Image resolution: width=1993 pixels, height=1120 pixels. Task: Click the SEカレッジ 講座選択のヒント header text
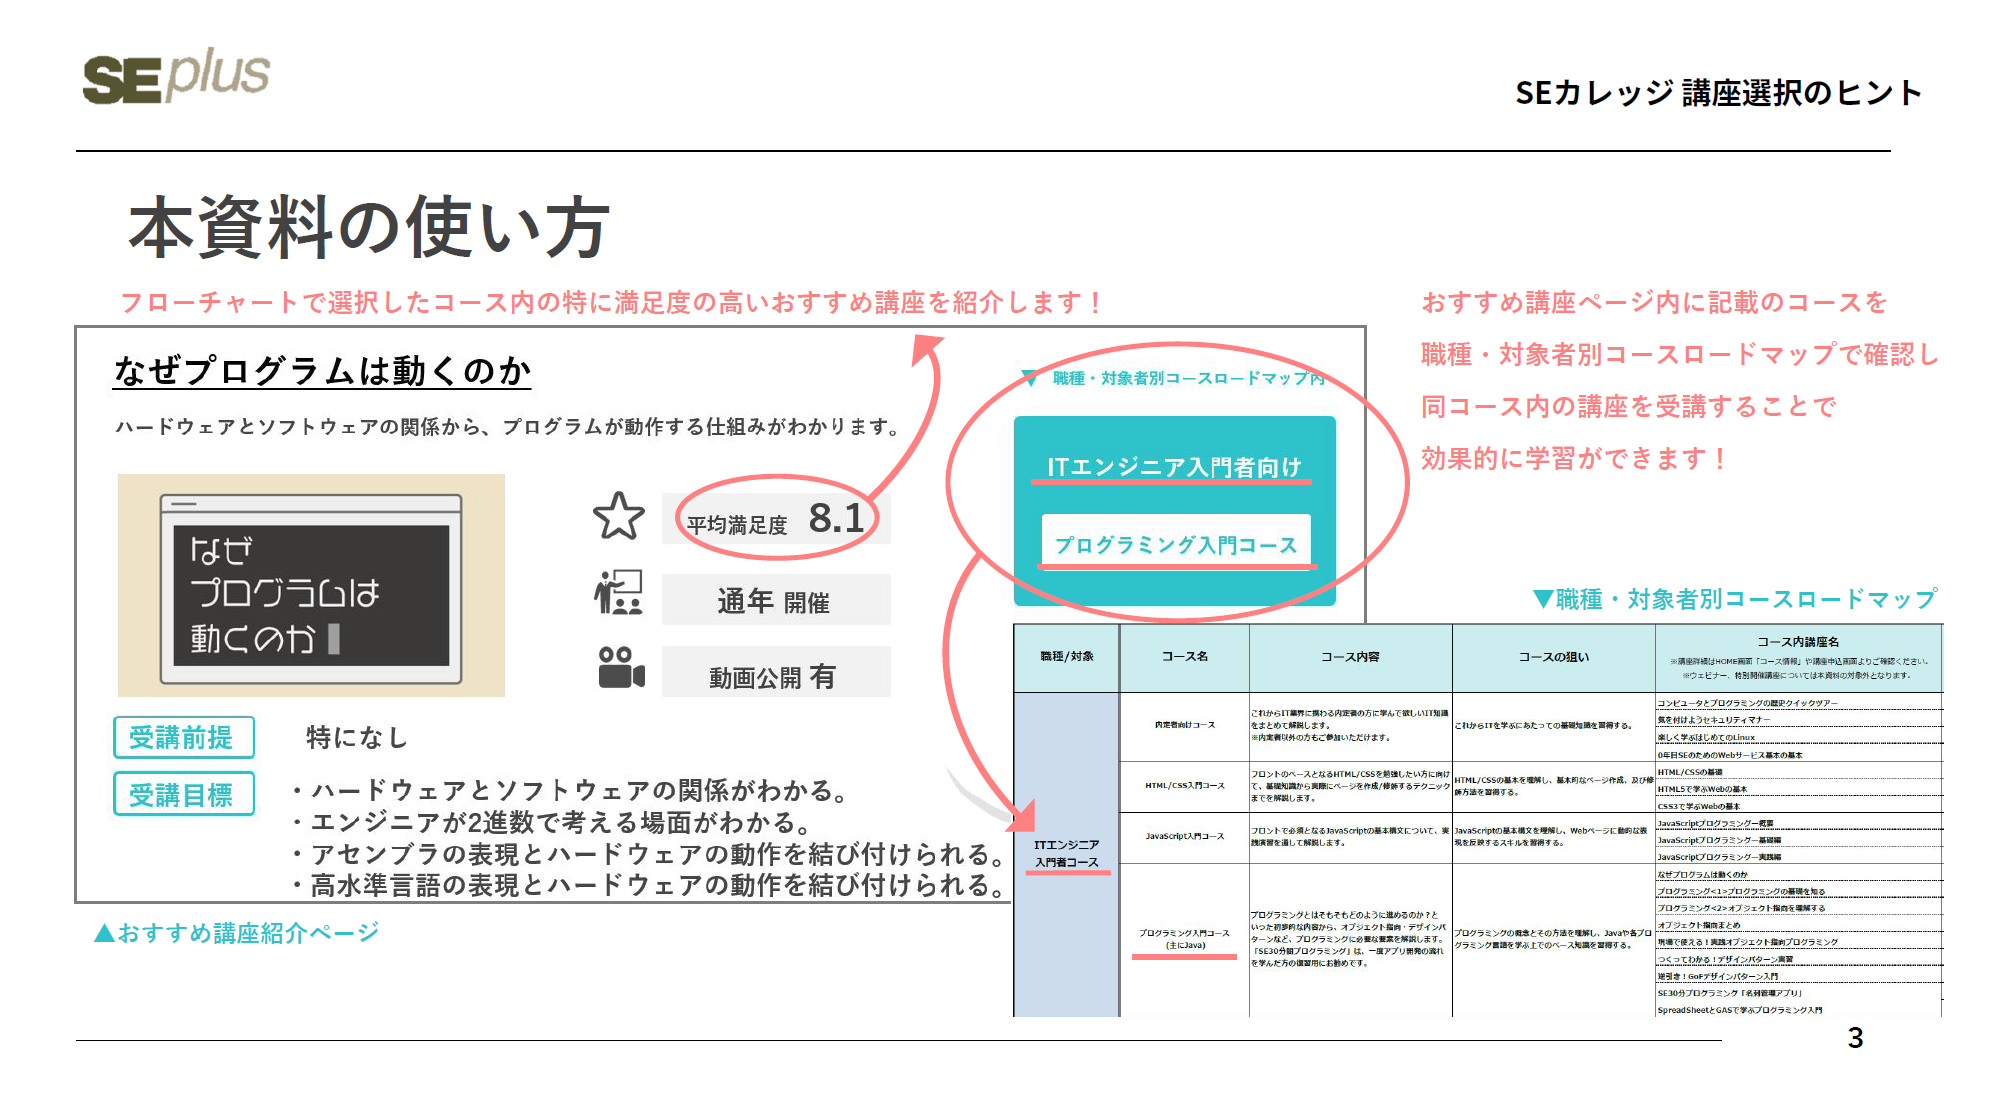(1718, 93)
